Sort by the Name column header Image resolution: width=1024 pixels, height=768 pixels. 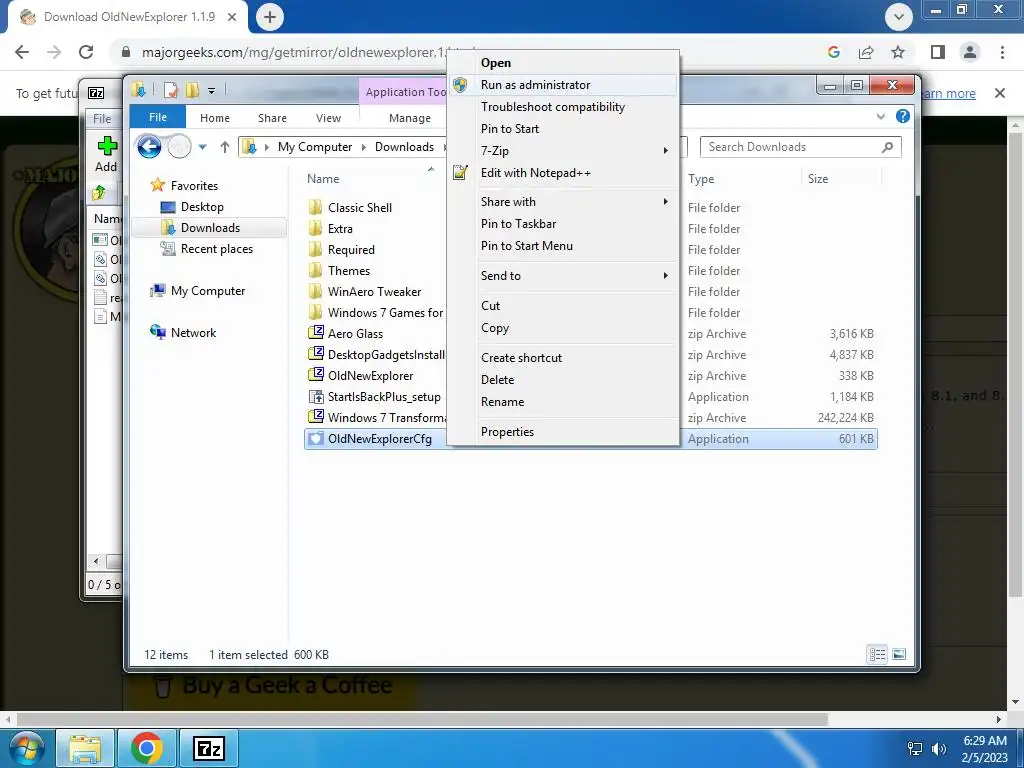click(323, 179)
